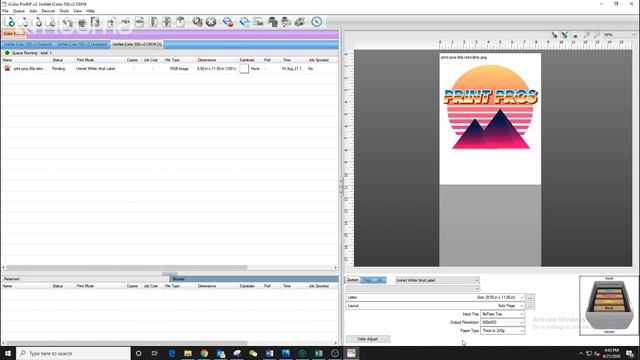Open the grayed dropdown below print mode
640x360 pixels.
coord(413,289)
